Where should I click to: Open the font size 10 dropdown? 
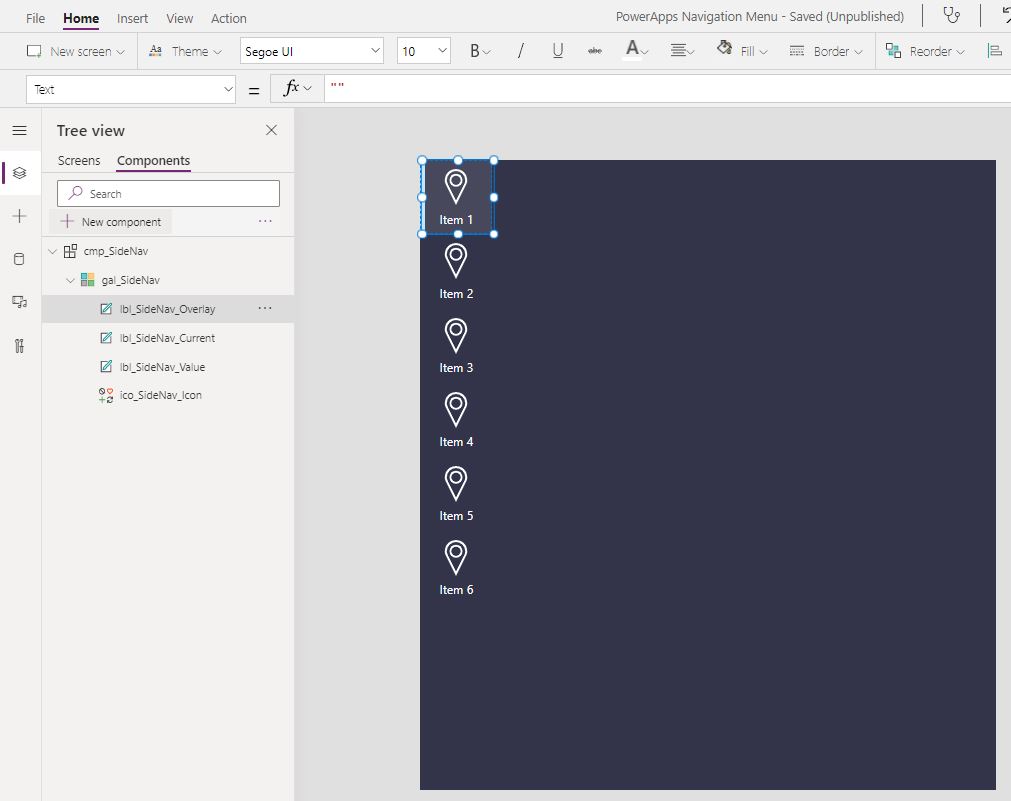423,51
